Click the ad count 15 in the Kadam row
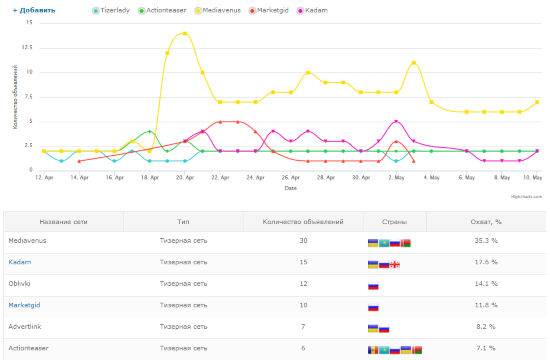This screenshot has height=360, width=550. pos(303,262)
